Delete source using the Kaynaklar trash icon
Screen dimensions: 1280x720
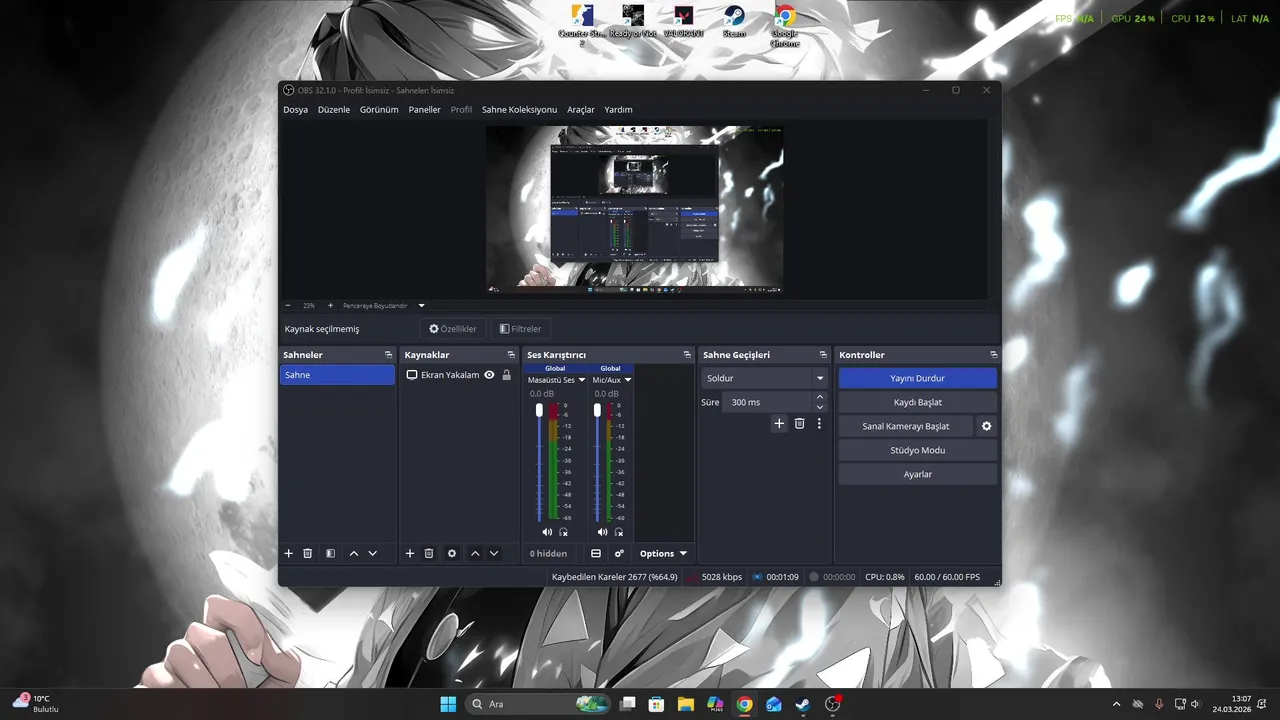coord(429,553)
